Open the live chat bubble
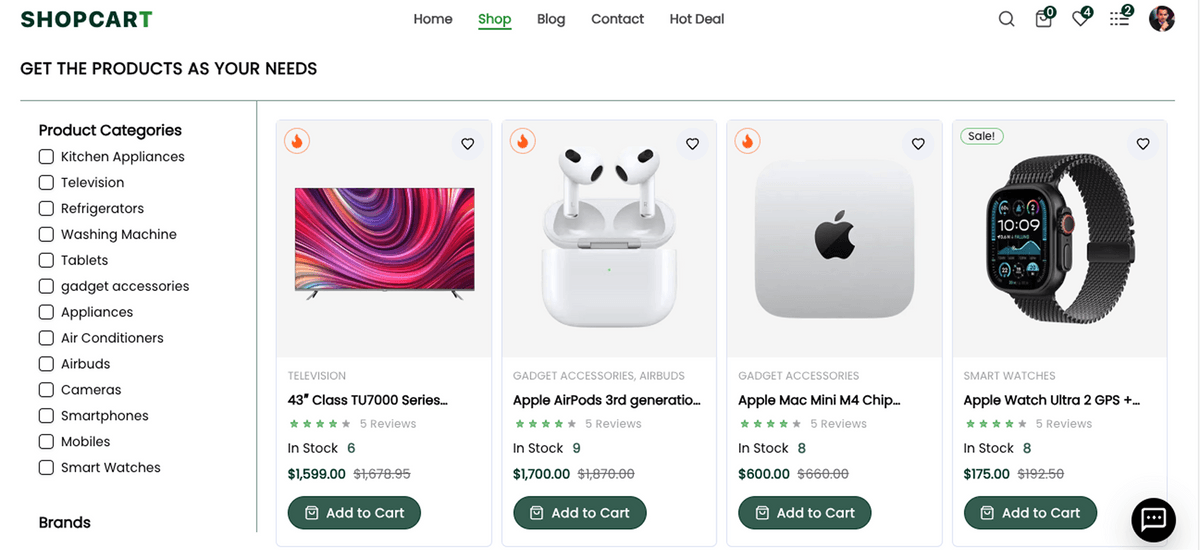 [x=1153, y=519]
